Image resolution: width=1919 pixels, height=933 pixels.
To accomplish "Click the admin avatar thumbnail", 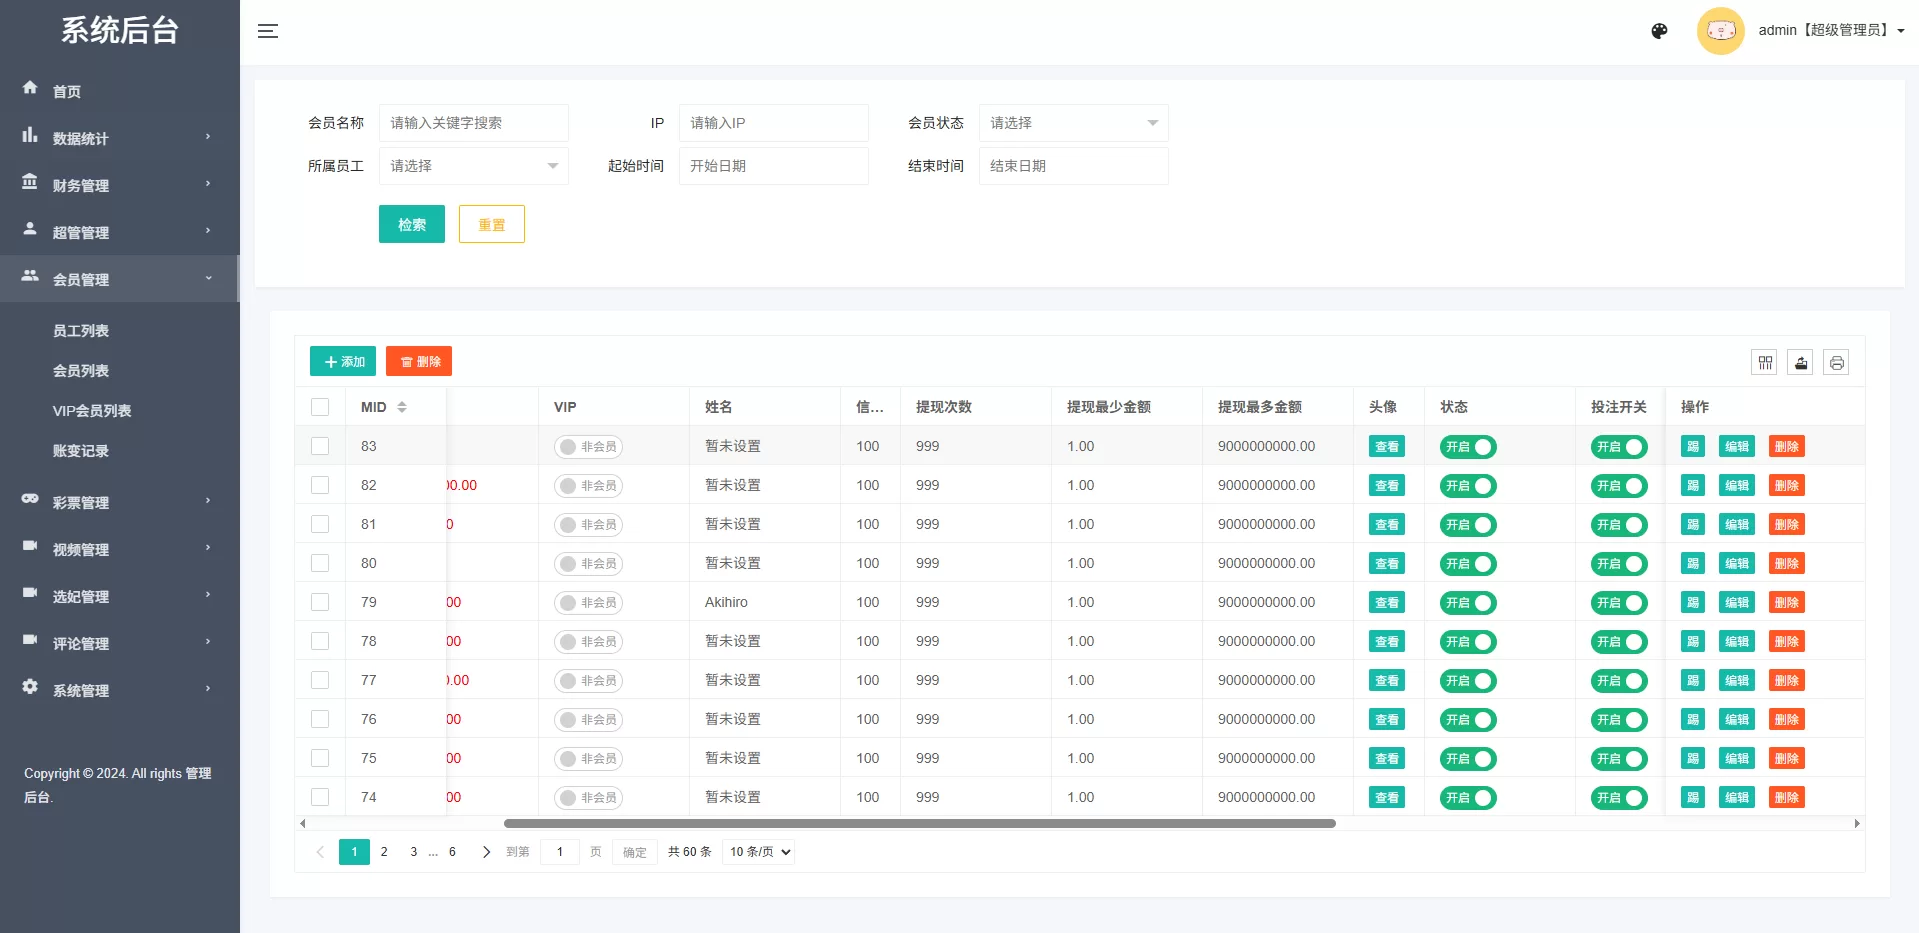I will coord(1720,30).
